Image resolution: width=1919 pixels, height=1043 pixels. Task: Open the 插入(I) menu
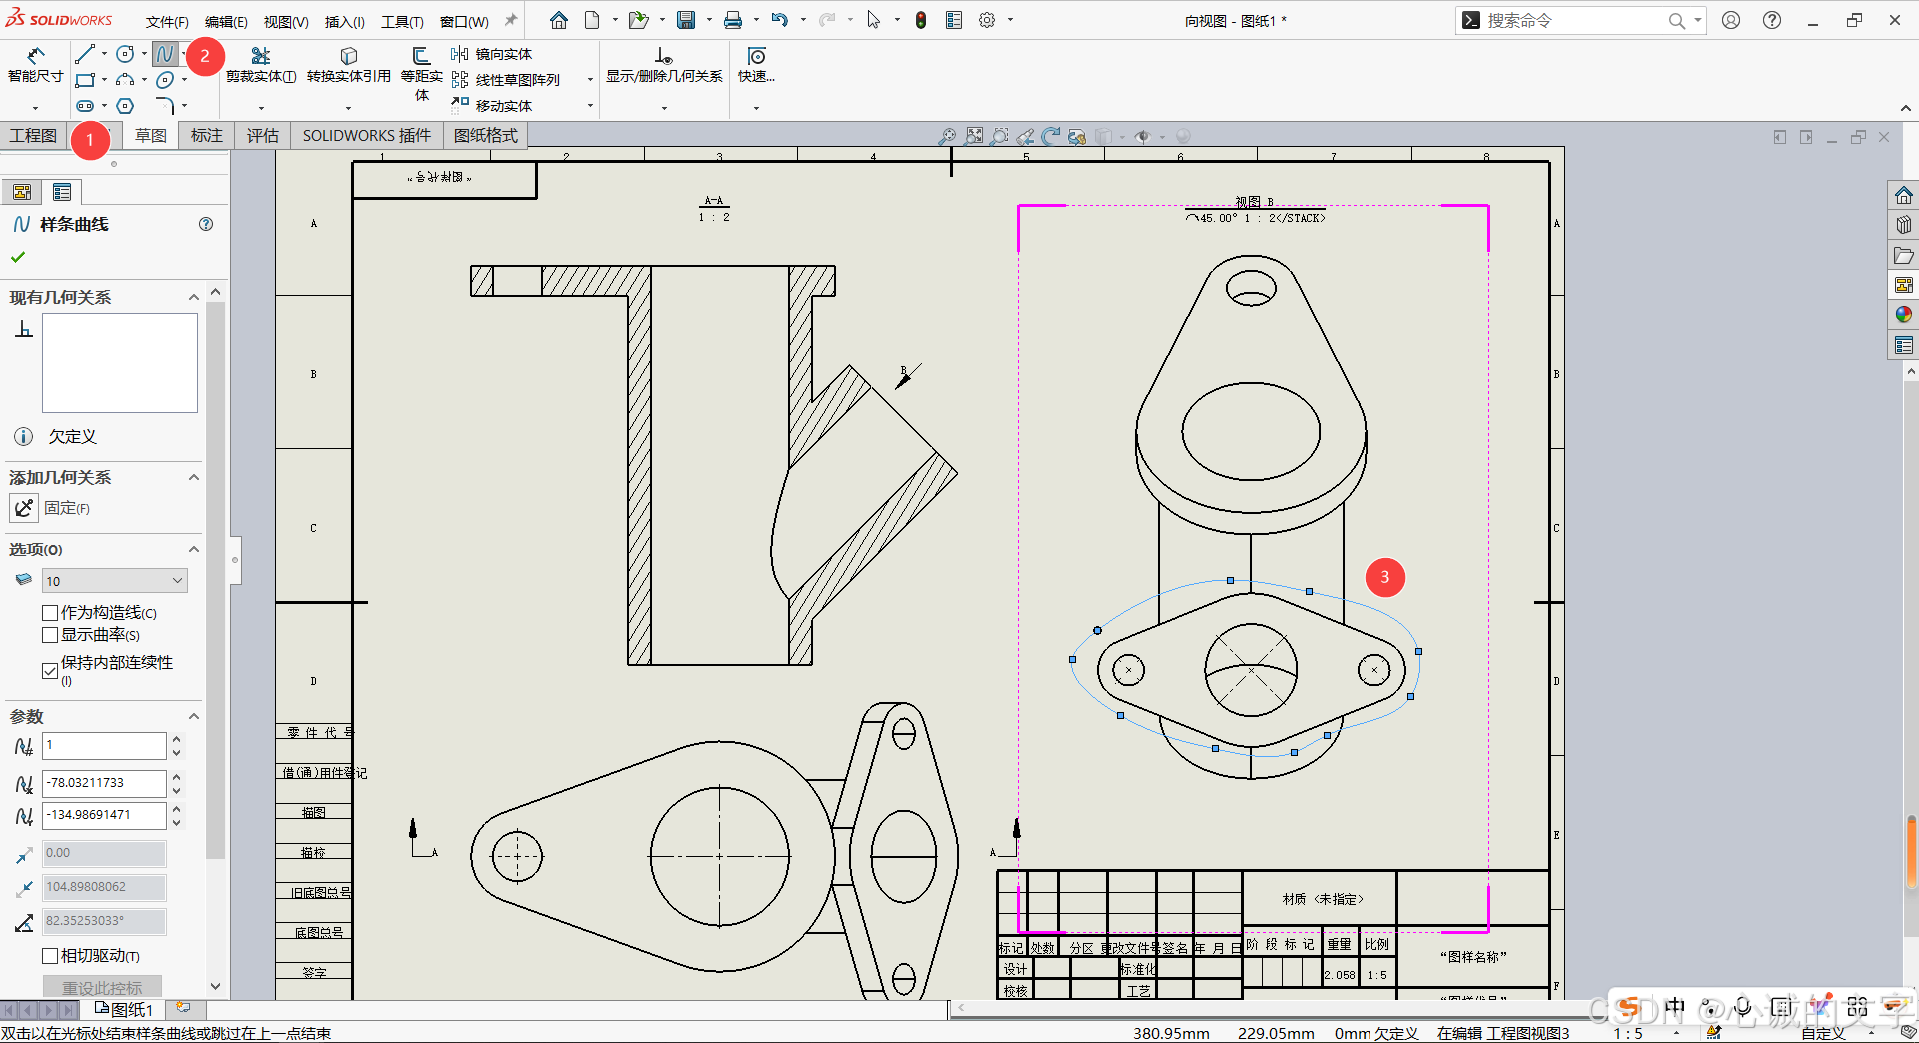coord(345,21)
